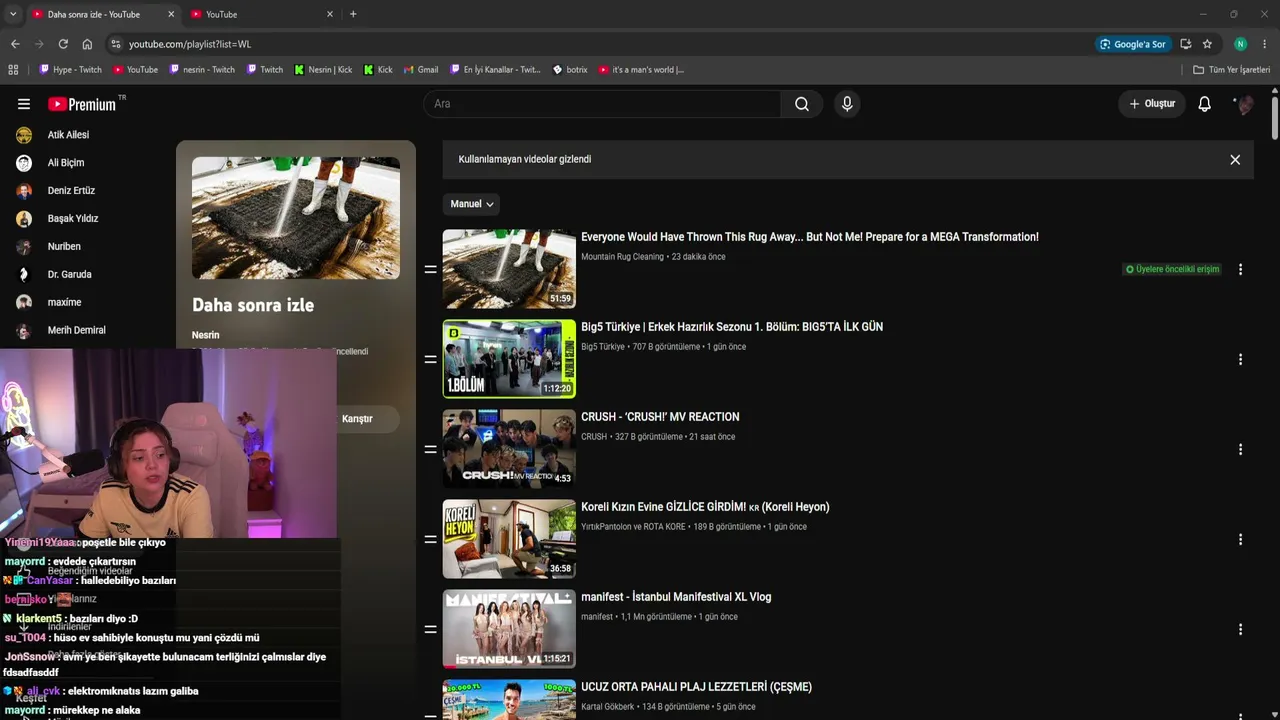Click the Chrome address bar URL
1280x720 pixels.
click(190, 44)
